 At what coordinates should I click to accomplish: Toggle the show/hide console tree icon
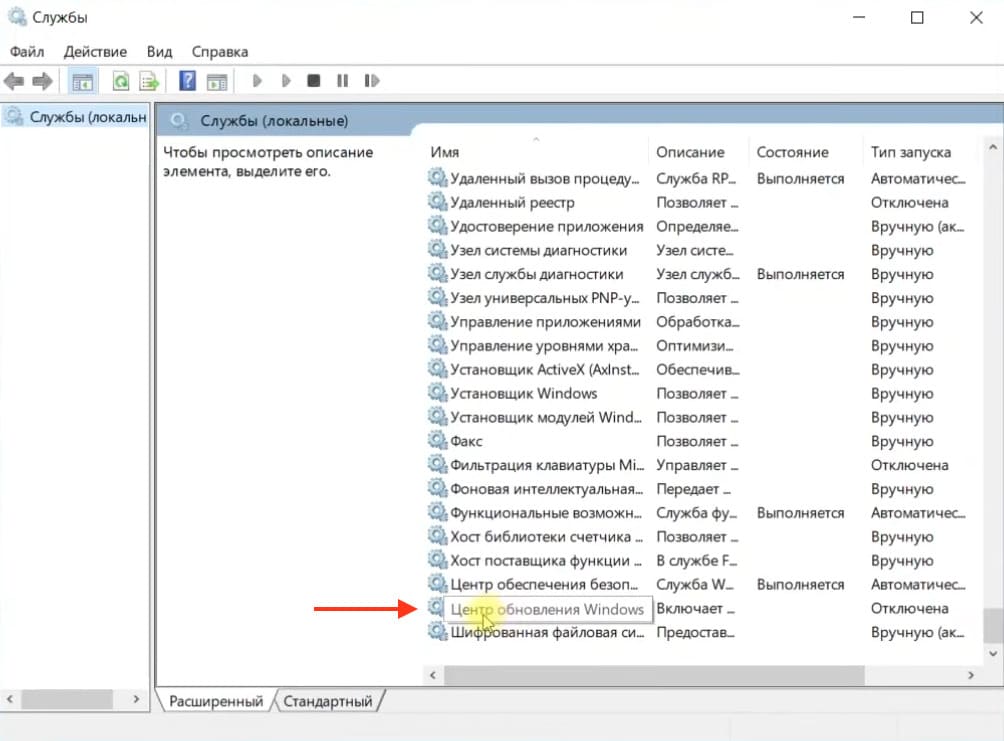tap(83, 81)
